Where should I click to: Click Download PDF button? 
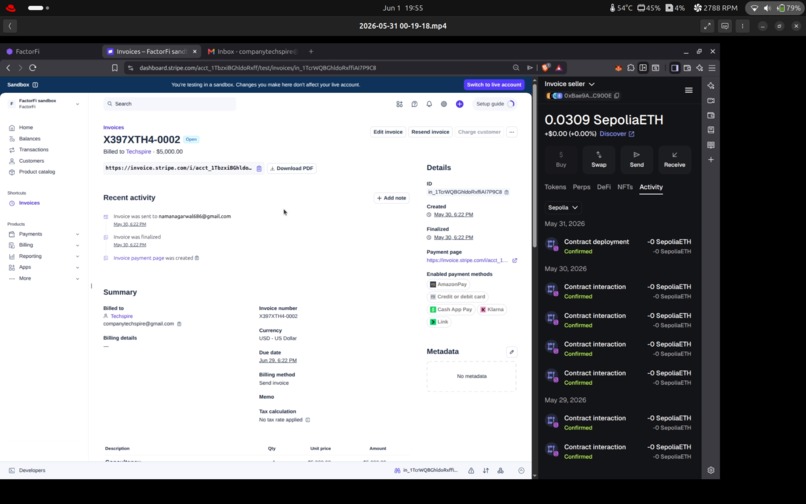[x=291, y=168]
